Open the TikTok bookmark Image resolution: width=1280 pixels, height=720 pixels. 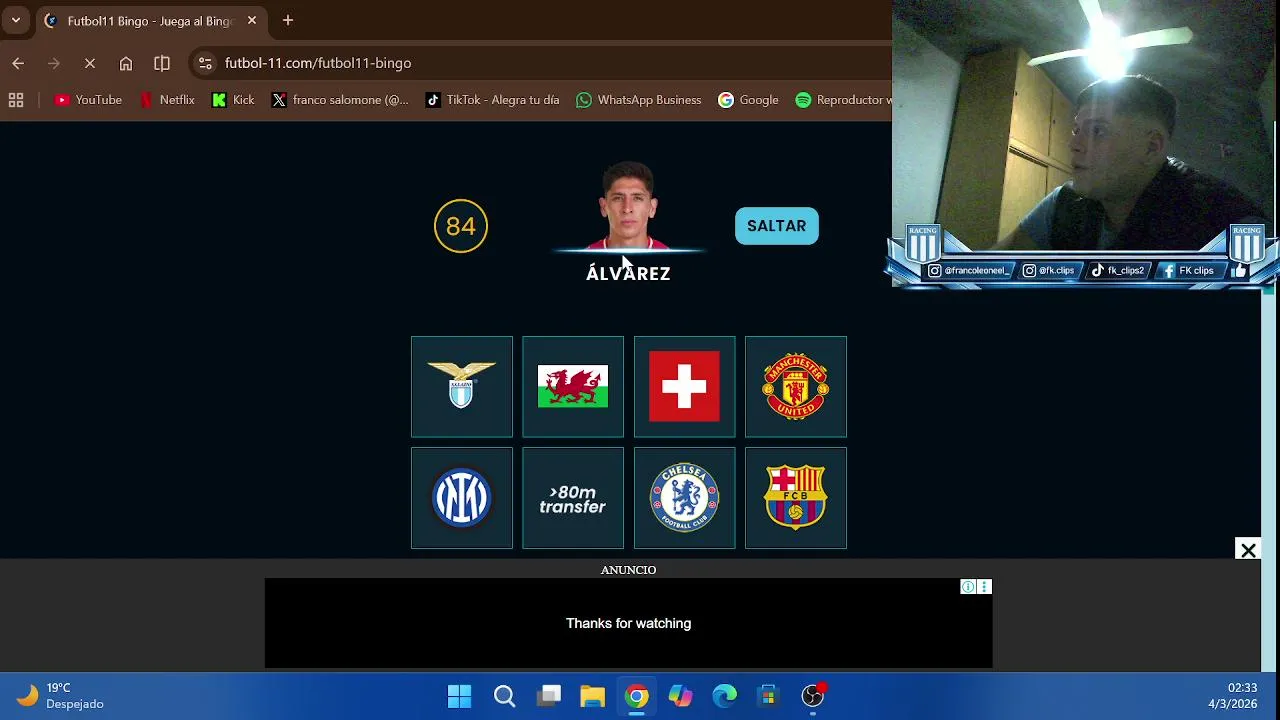(x=492, y=100)
